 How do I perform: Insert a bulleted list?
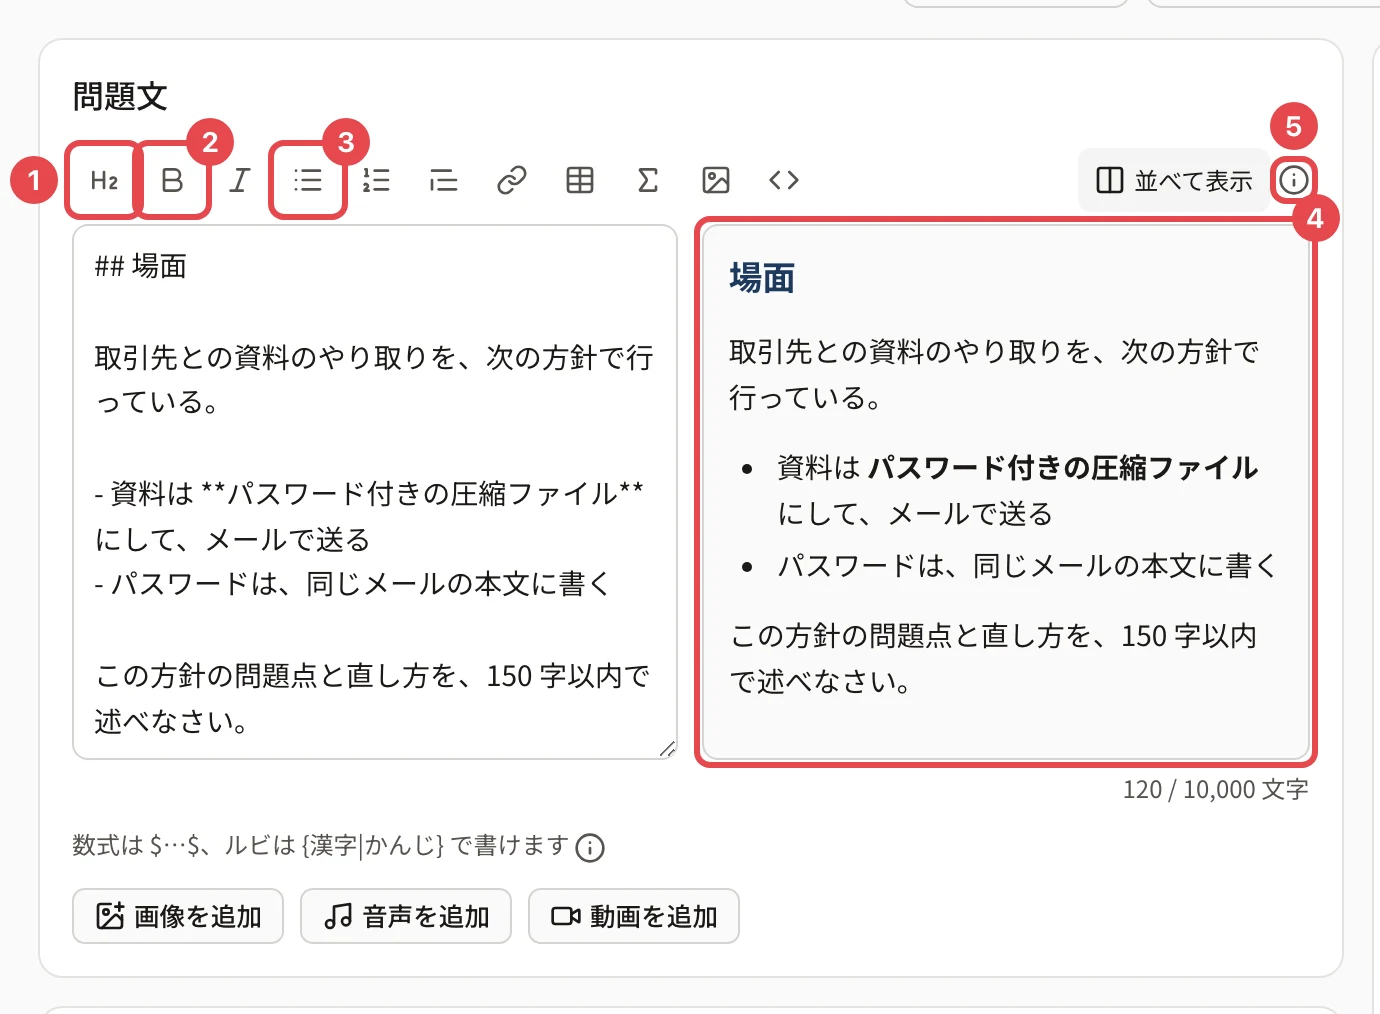click(308, 180)
